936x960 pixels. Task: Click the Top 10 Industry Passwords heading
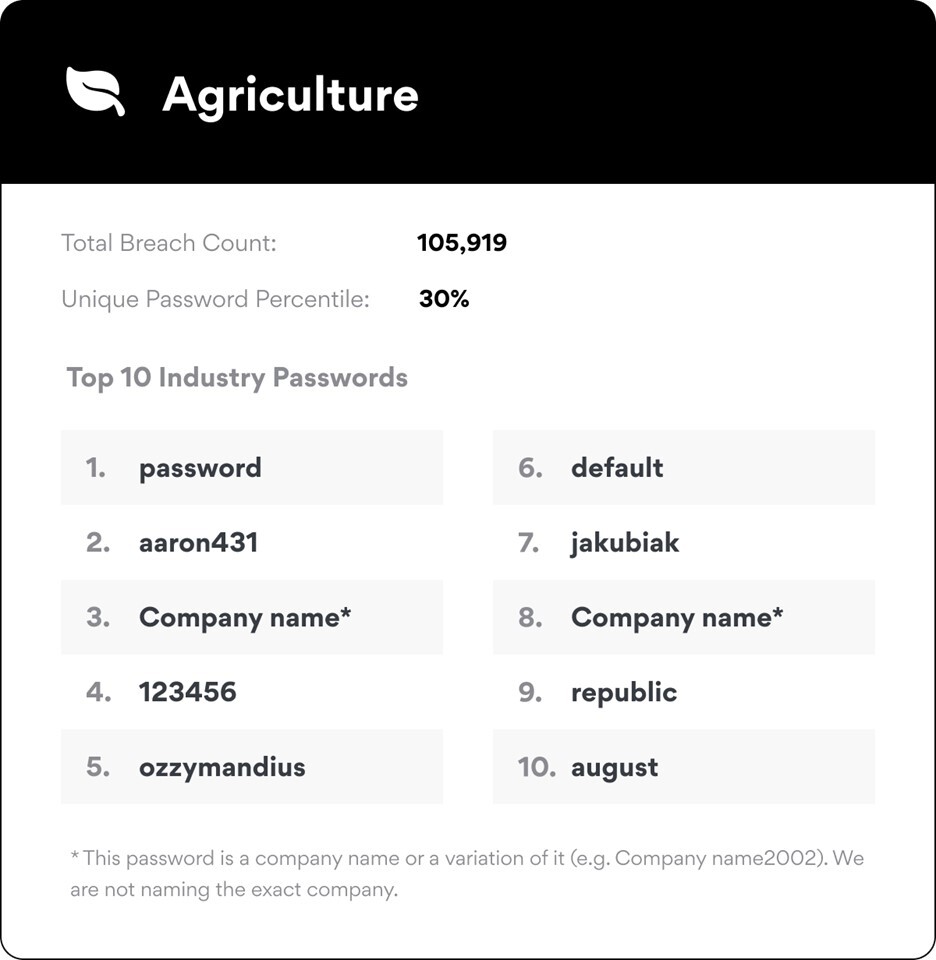point(237,378)
